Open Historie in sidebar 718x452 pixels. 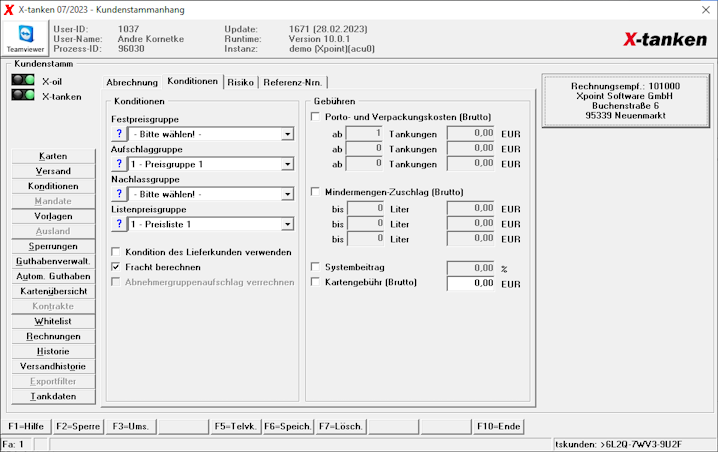(53, 352)
